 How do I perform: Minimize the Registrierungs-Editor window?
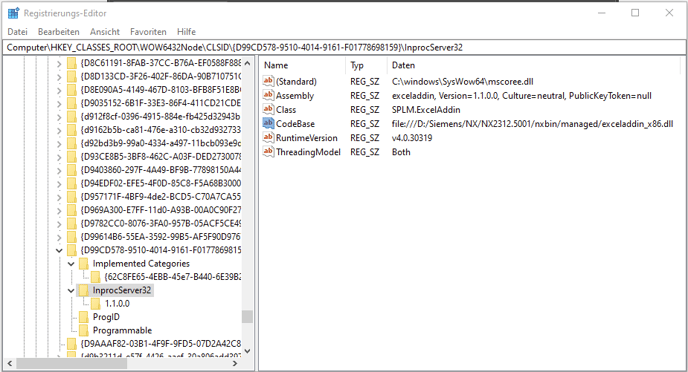pos(602,13)
